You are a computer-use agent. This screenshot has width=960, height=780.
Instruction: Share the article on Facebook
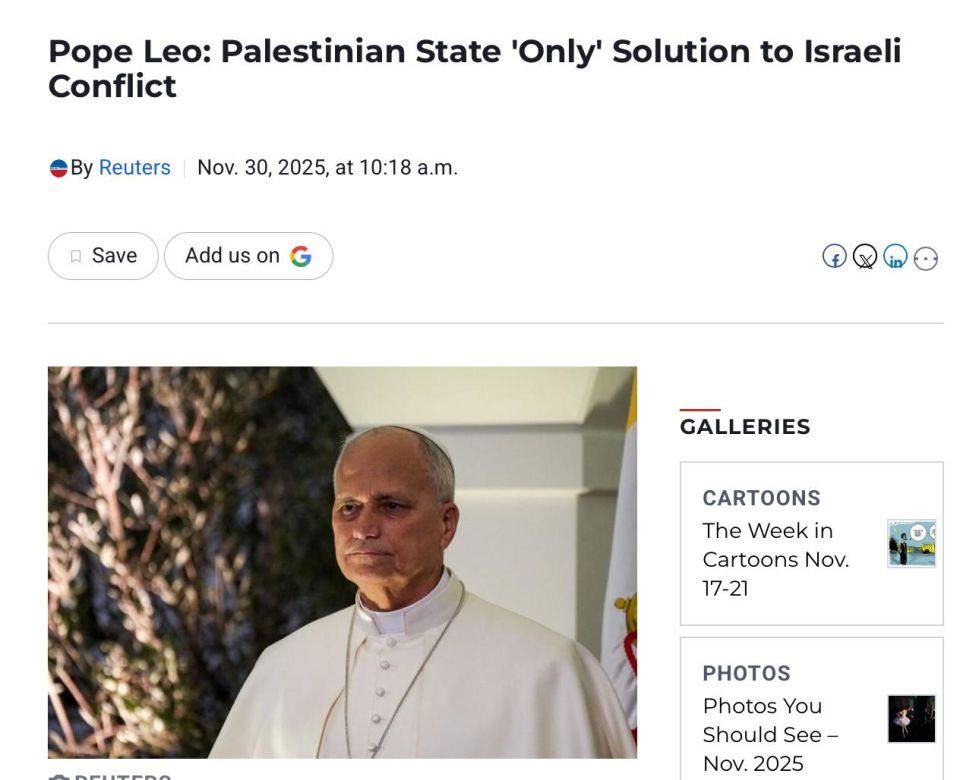834,257
